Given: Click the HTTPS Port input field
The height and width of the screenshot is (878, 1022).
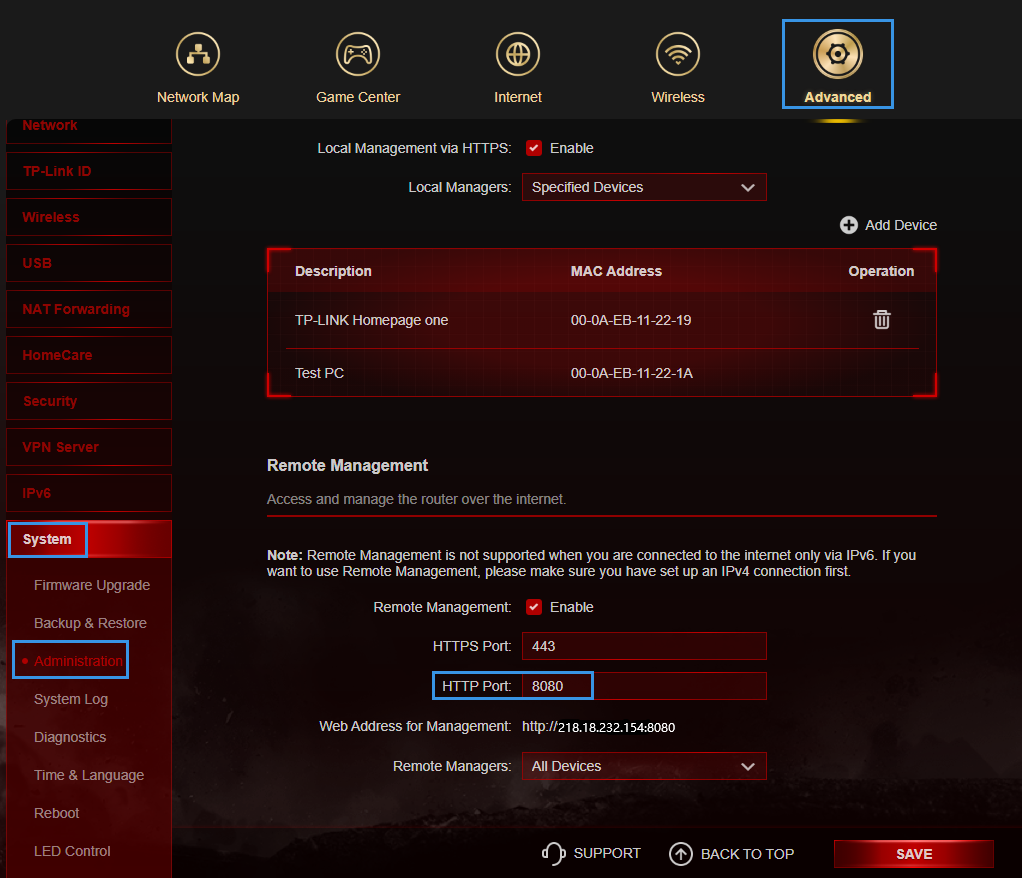Looking at the screenshot, I should point(644,646).
